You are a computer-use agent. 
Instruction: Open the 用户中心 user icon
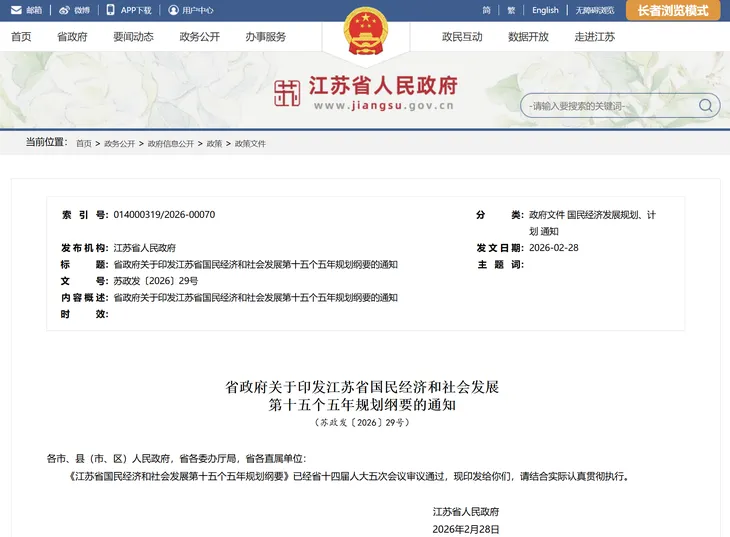click(x=173, y=10)
